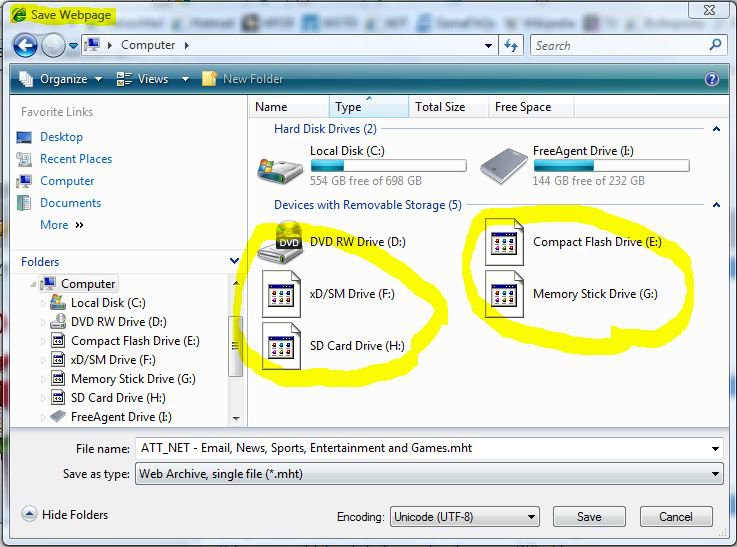The width and height of the screenshot is (737, 547).
Task: Select the Memory Stick Drive (G:) icon
Action: [x=504, y=294]
